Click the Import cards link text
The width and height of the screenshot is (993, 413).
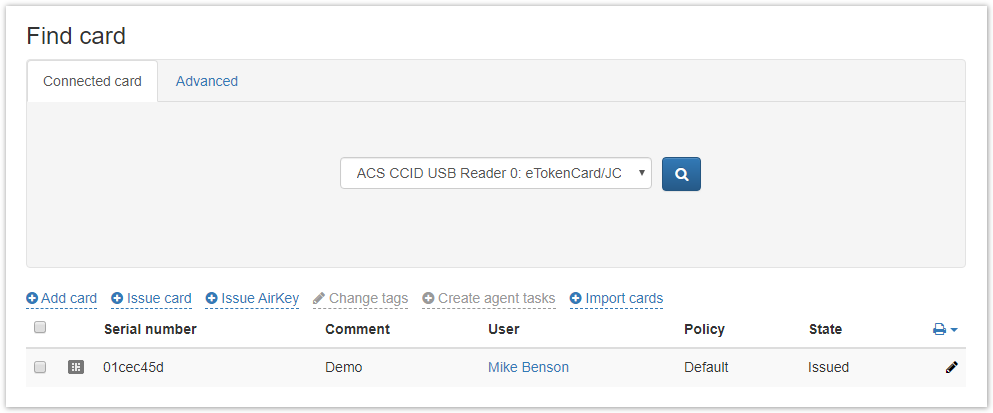point(624,298)
